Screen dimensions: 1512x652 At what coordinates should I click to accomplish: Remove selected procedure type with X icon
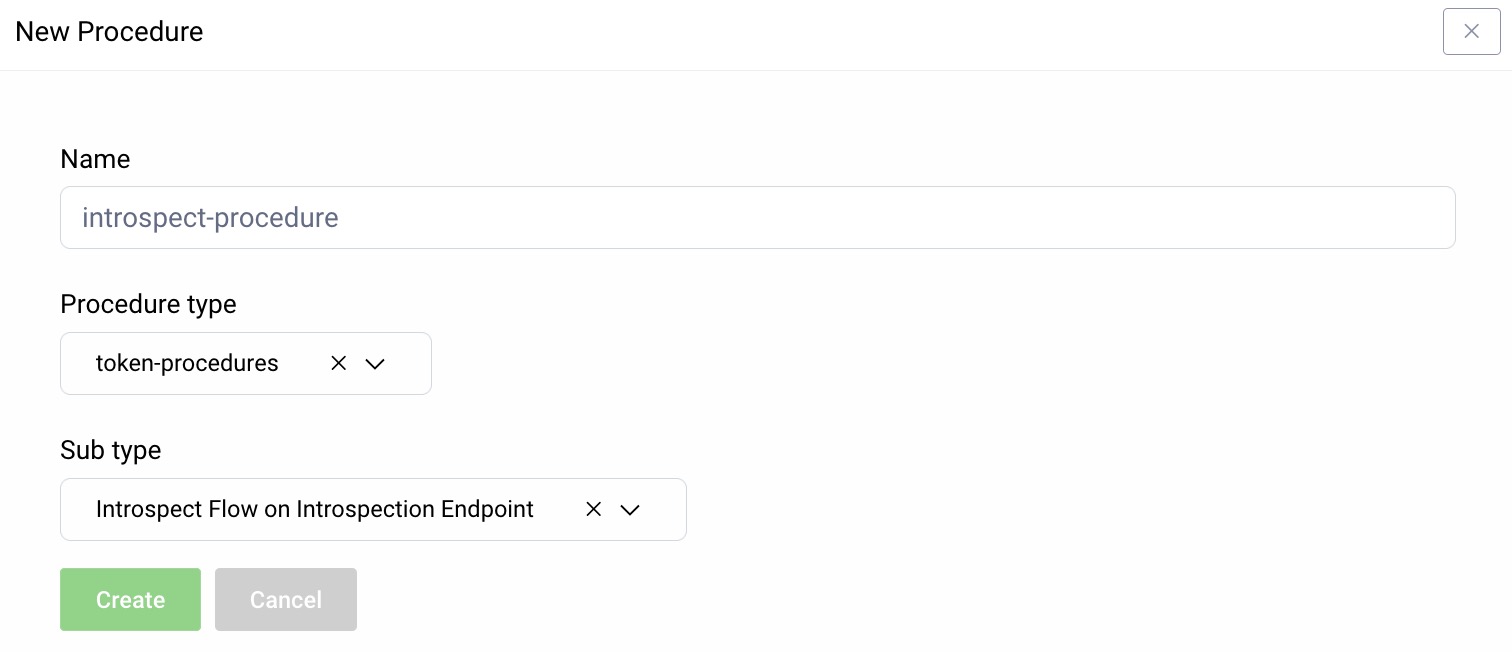(x=338, y=364)
